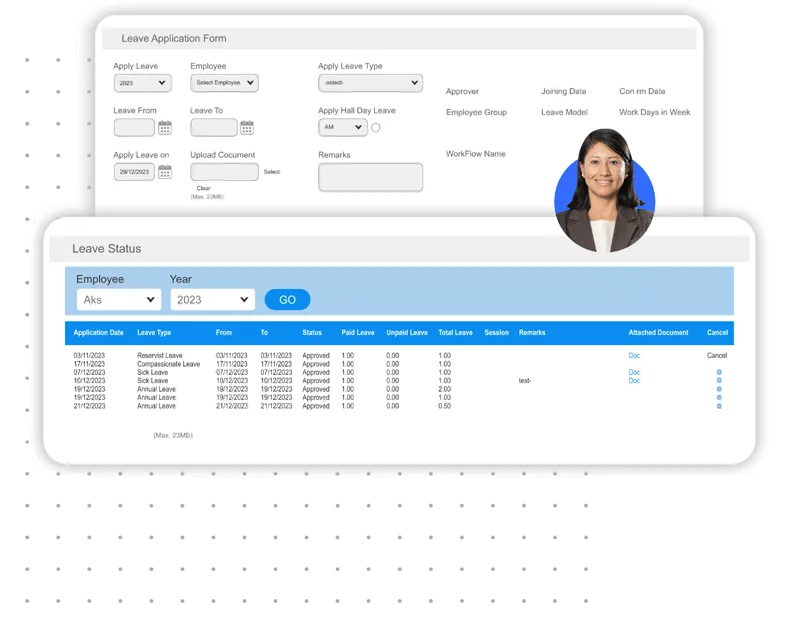The height and width of the screenshot is (635, 800).
Task: Click cancel icon on the 07/12/2023 Sick Leave row
Action: (720, 372)
